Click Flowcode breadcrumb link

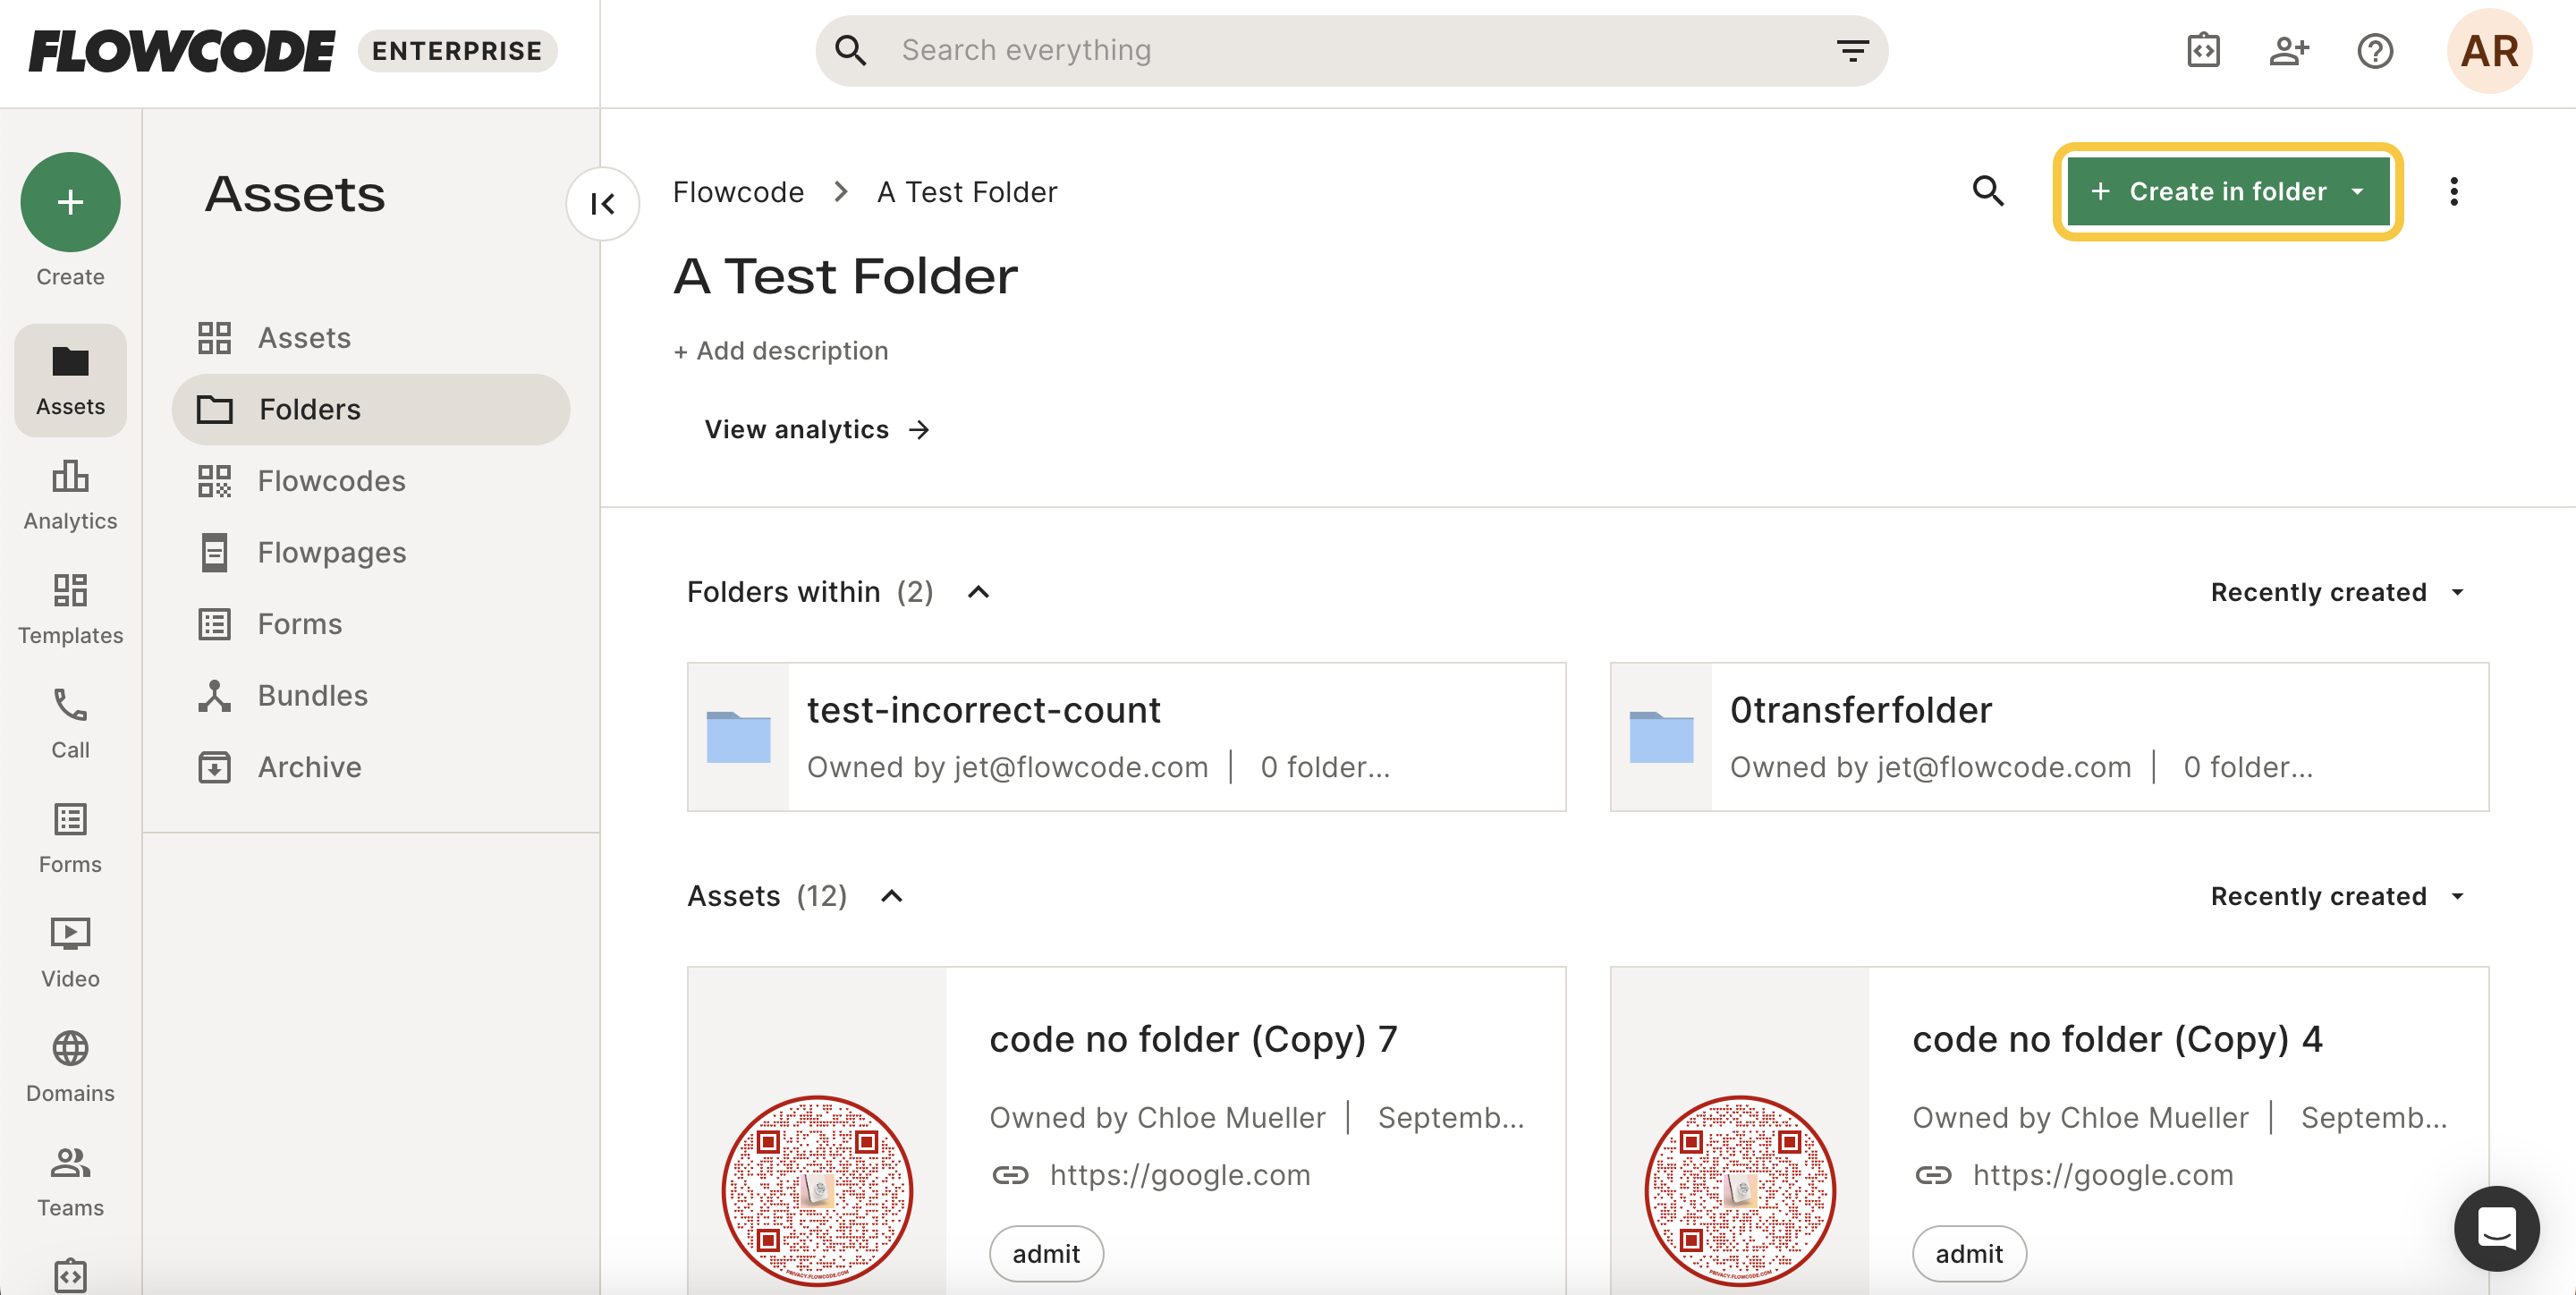coord(738,191)
